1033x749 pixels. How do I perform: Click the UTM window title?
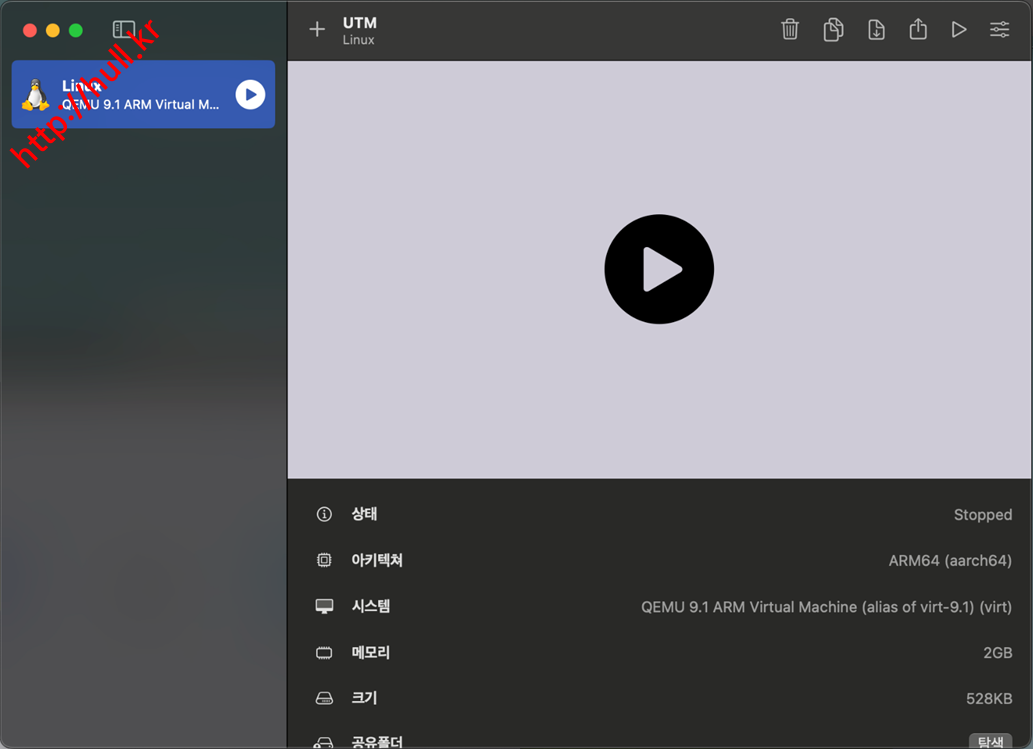pos(360,22)
